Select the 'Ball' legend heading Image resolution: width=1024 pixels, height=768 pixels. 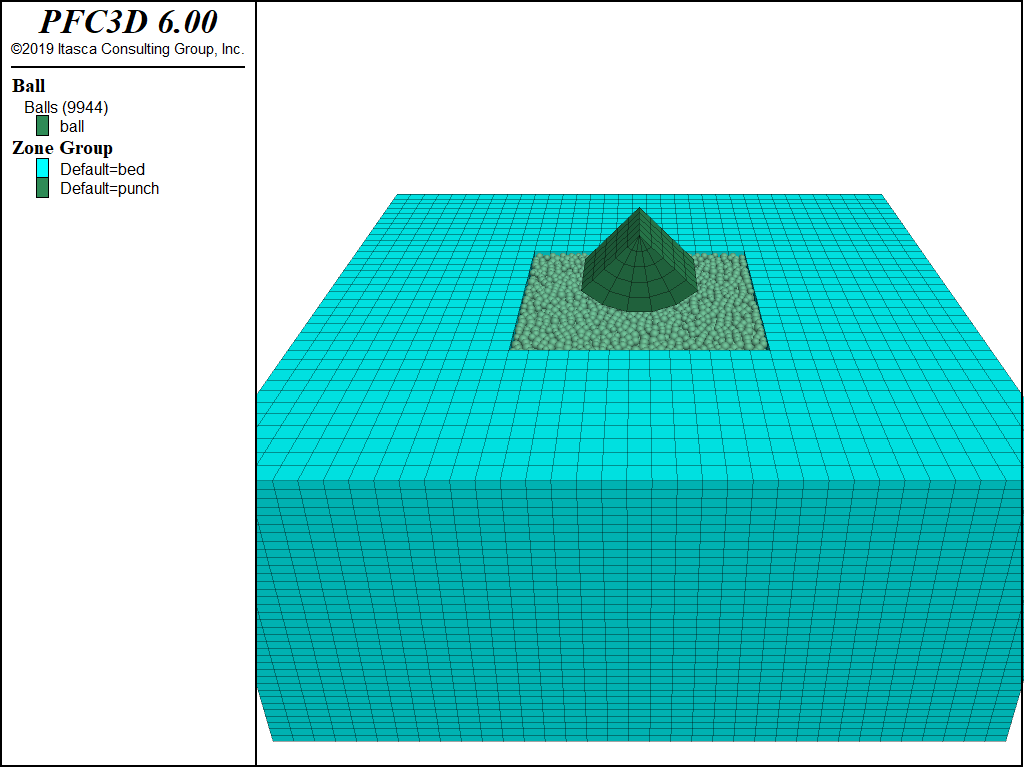[29, 86]
